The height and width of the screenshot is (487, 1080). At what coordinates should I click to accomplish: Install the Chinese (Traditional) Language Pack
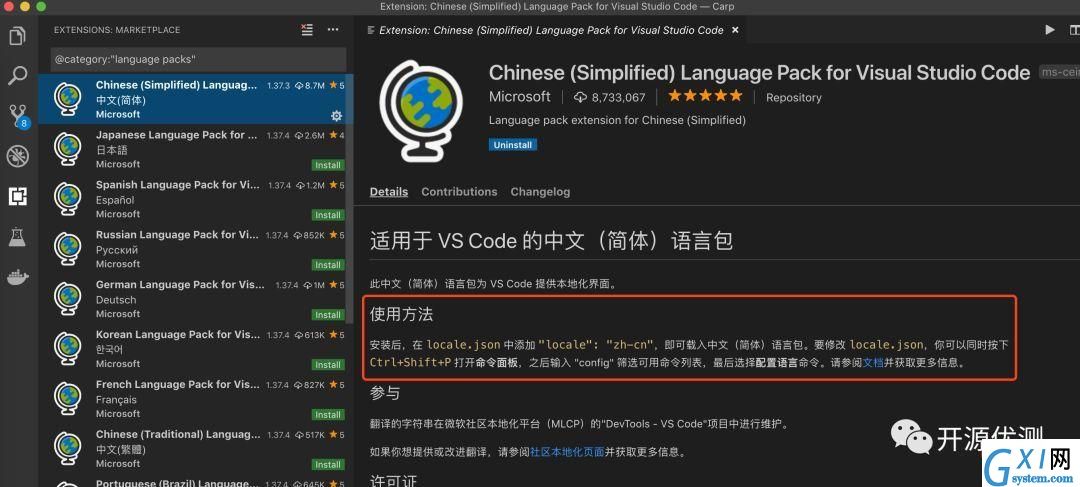click(x=328, y=465)
